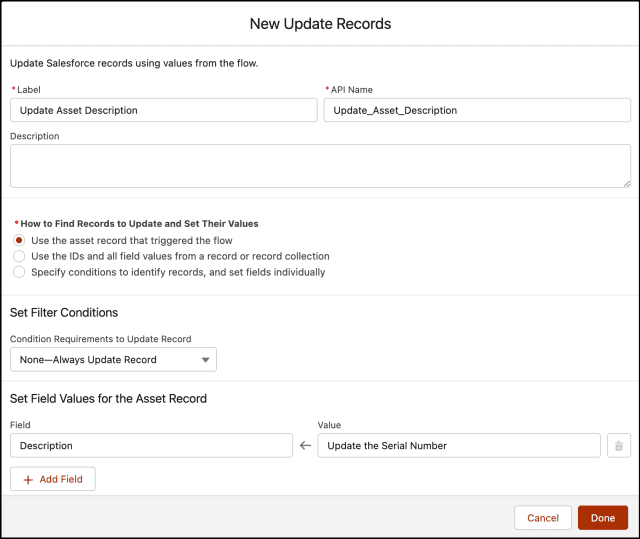Click into the API Name field
The width and height of the screenshot is (640, 539).
tap(477, 110)
